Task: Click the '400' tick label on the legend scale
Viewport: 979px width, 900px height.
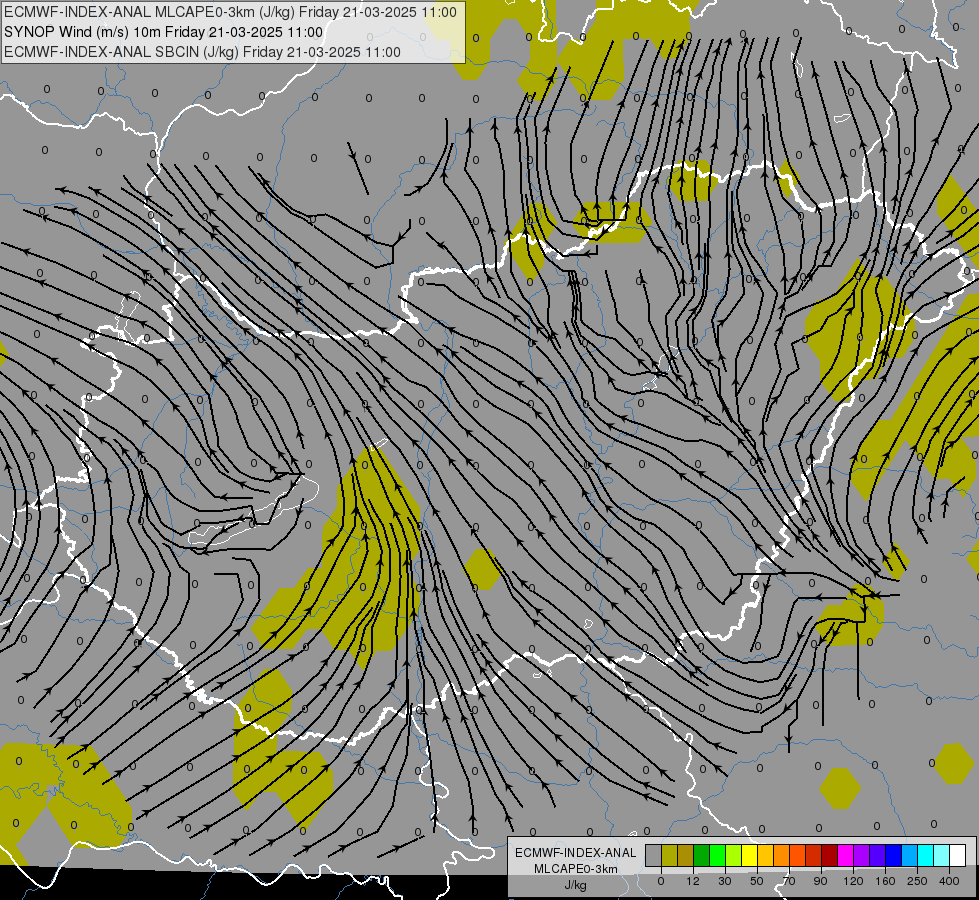Action: point(949,881)
